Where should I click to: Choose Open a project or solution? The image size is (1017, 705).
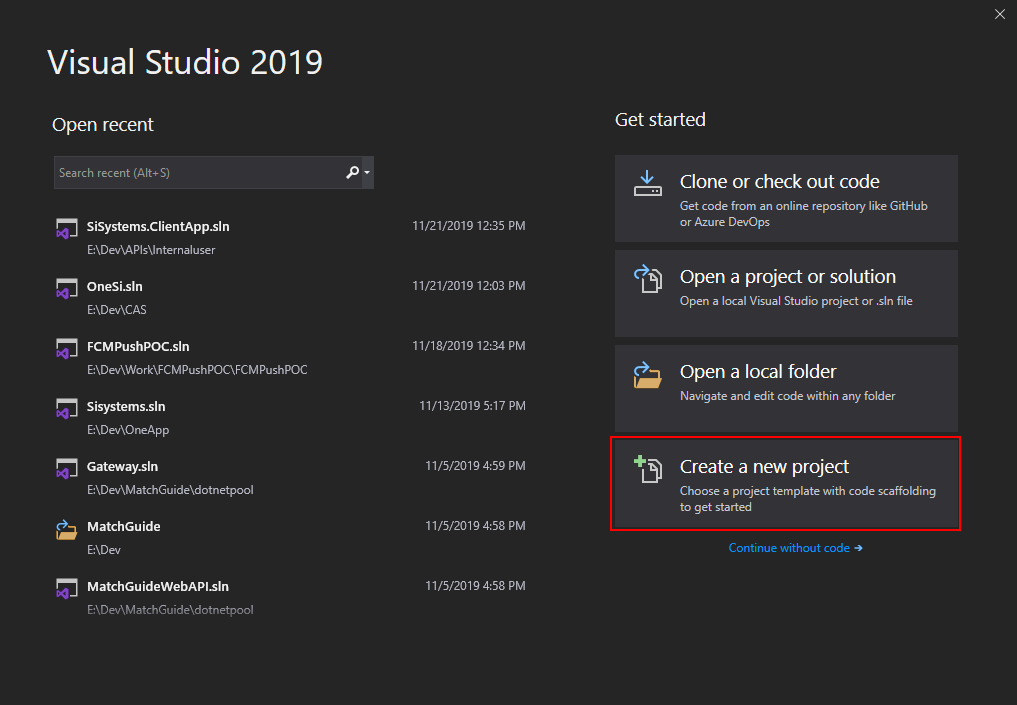[785, 293]
